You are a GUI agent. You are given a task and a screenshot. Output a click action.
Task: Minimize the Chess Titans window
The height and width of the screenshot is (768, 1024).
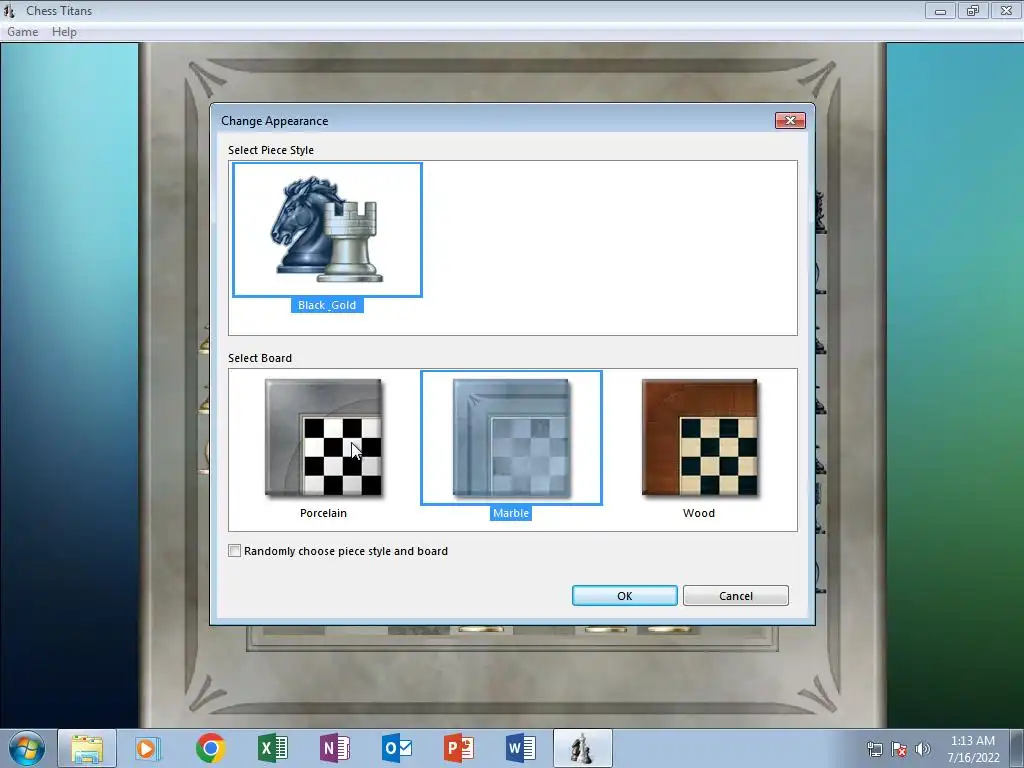click(940, 10)
